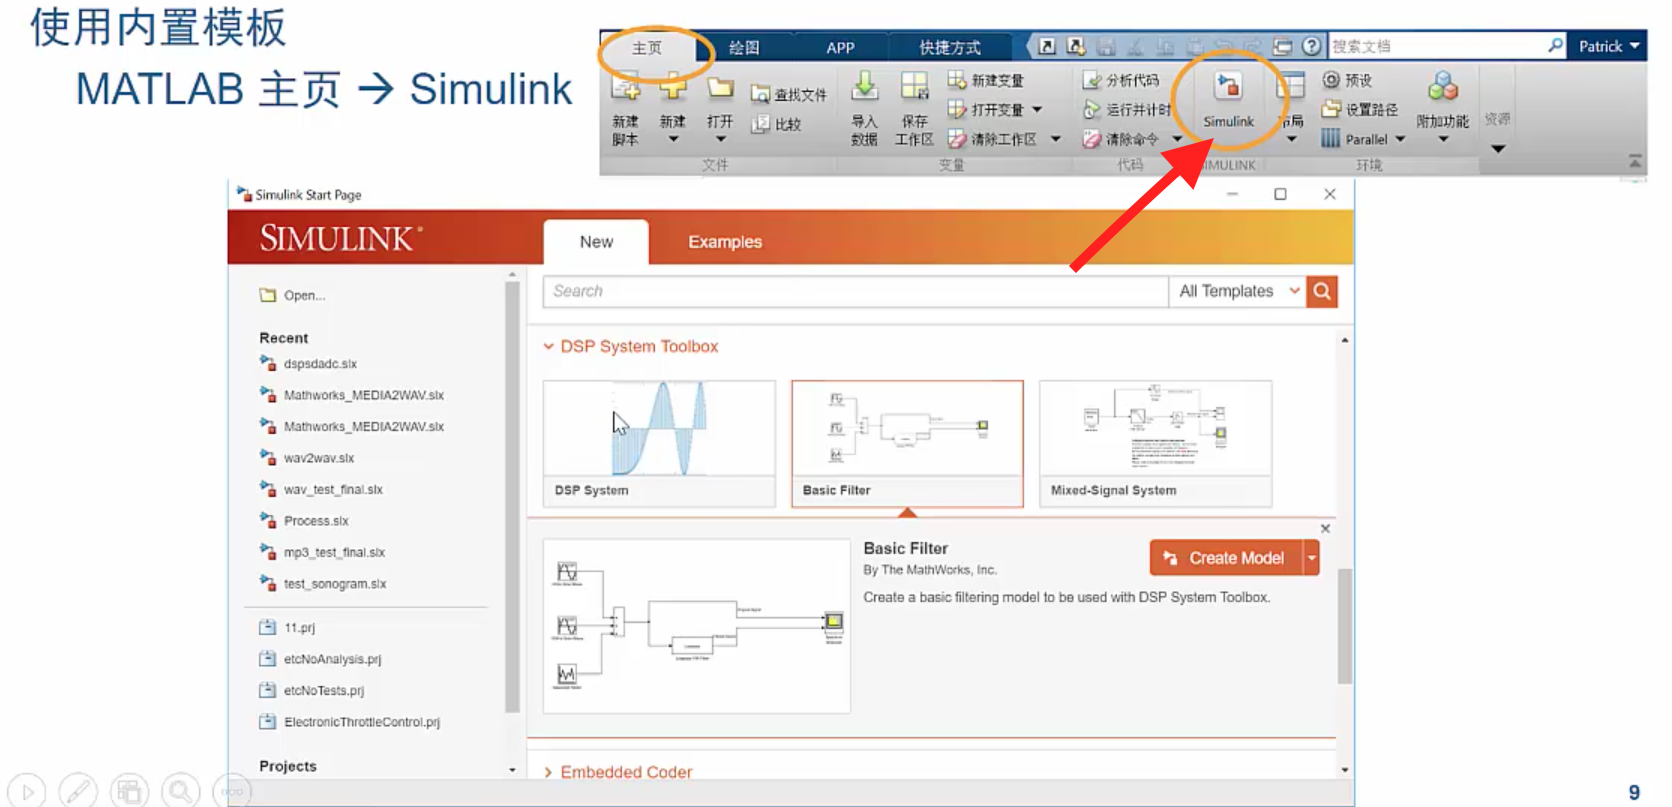Select the DSP System template thumbnail
This screenshot has width=1672, height=807.
tap(659, 443)
